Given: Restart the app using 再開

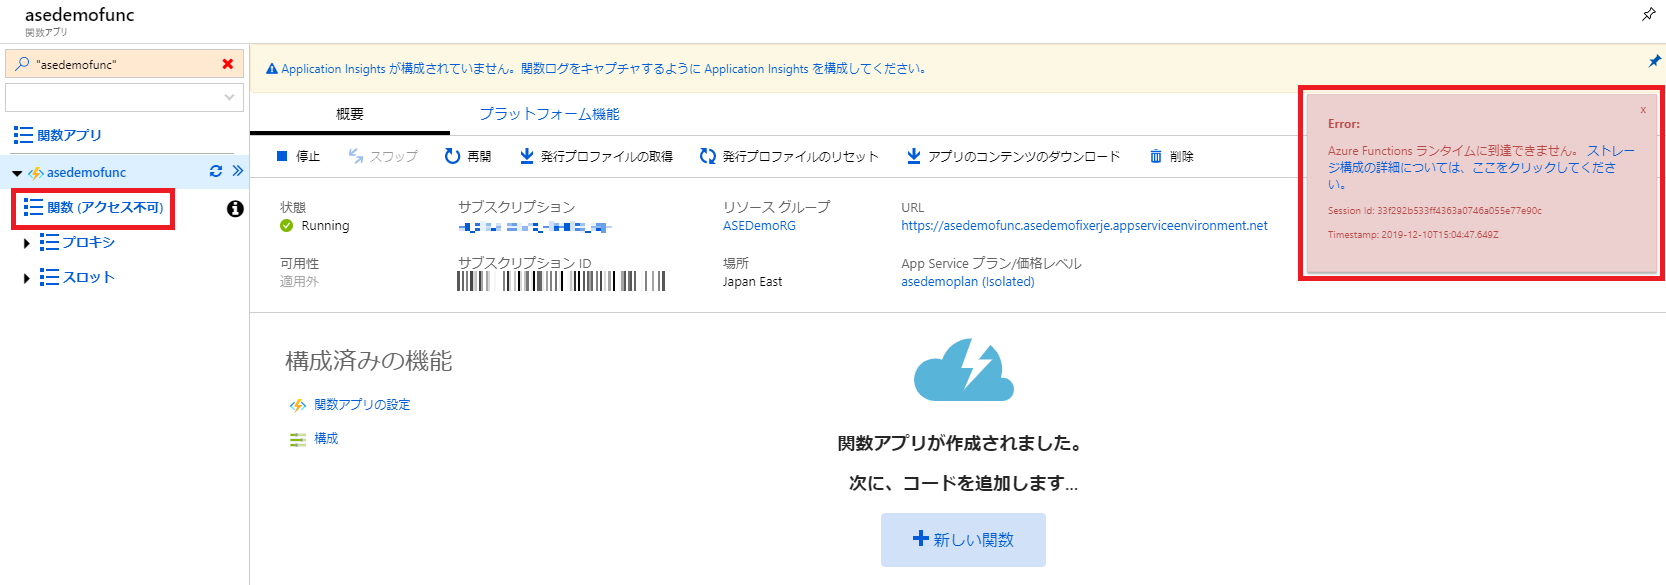Looking at the screenshot, I should [x=468, y=156].
